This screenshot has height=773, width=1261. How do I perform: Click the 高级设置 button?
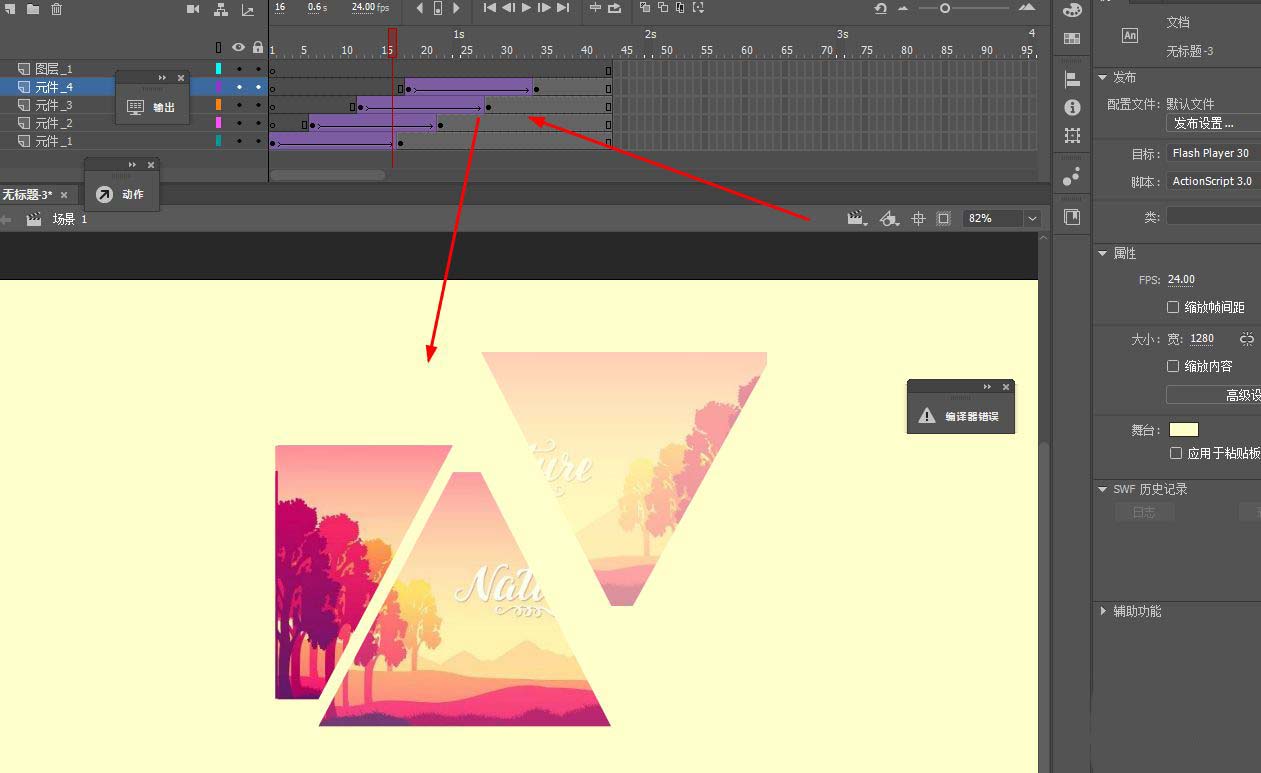1213,395
